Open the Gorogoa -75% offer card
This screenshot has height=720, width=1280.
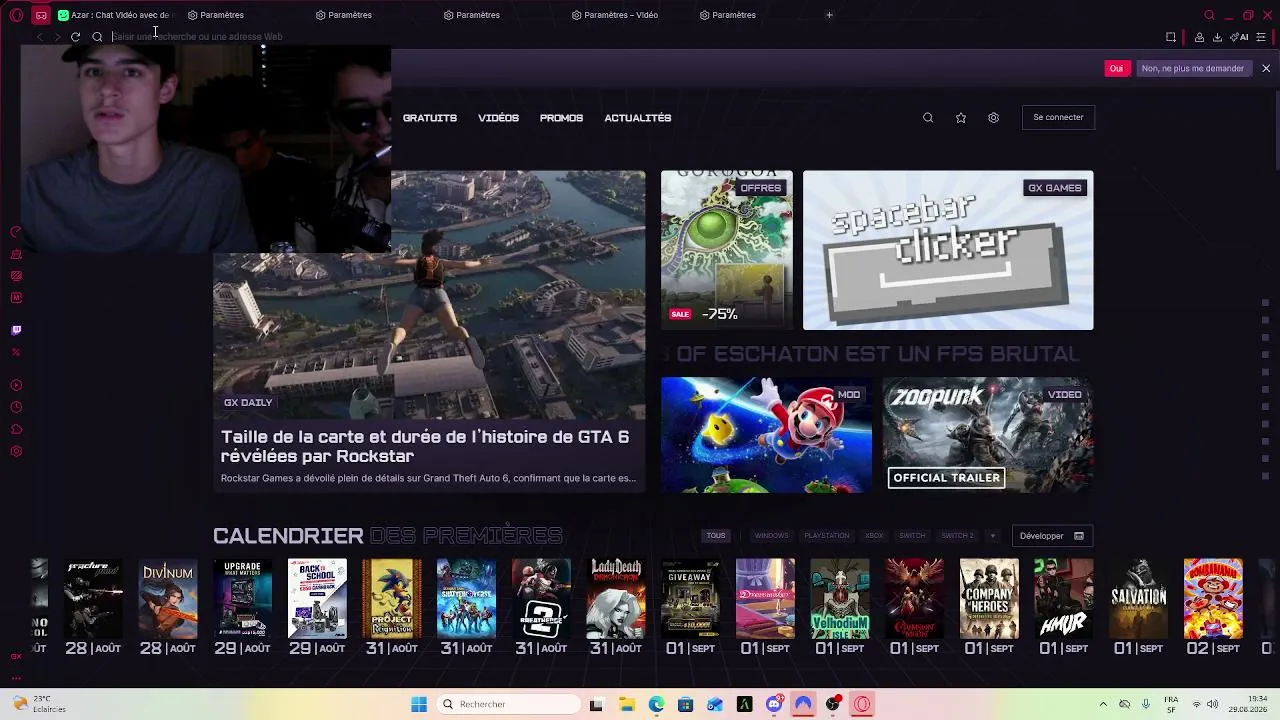coord(727,250)
